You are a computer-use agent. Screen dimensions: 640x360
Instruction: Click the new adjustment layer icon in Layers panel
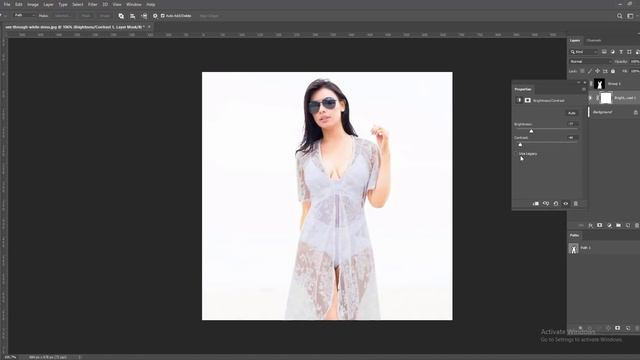coord(609,225)
